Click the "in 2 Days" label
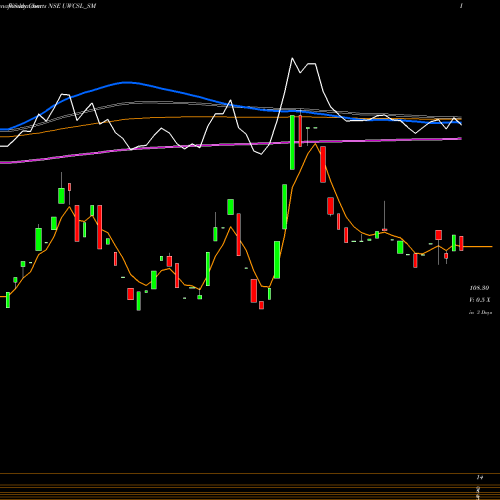The image size is (500, 500). coord(480,313)
